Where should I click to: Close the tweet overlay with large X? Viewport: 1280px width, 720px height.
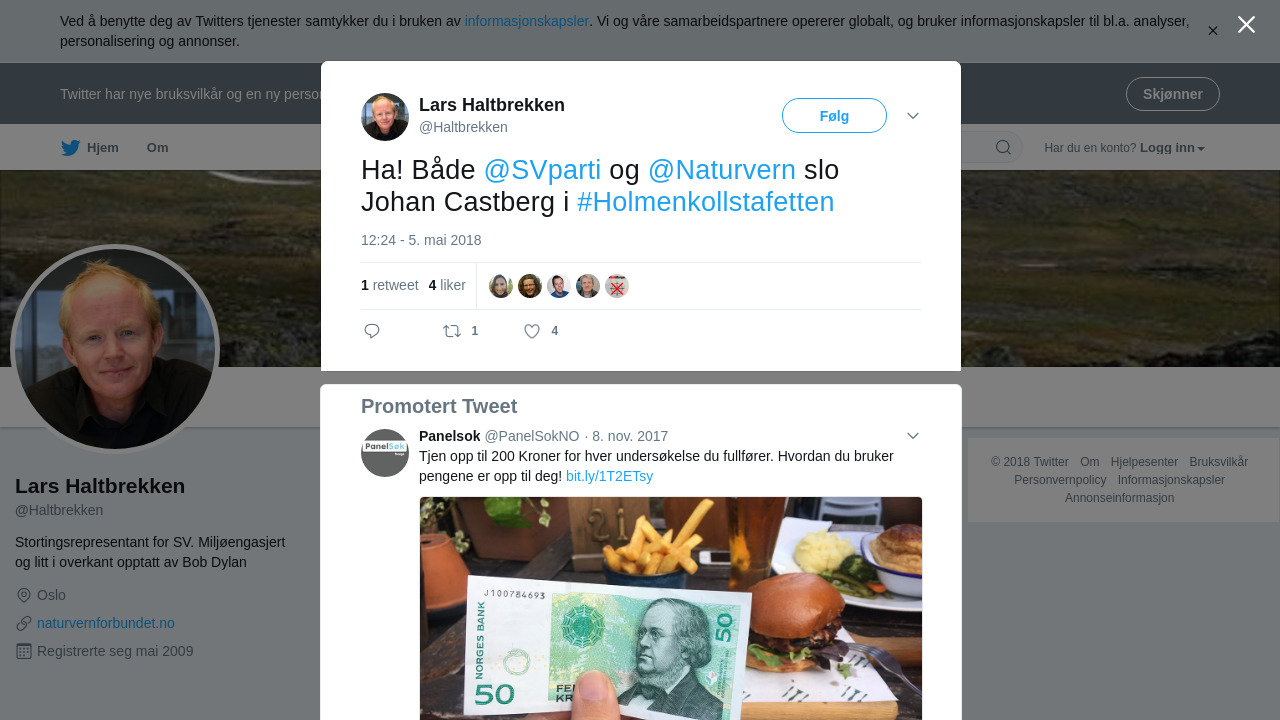(1246, 24)
